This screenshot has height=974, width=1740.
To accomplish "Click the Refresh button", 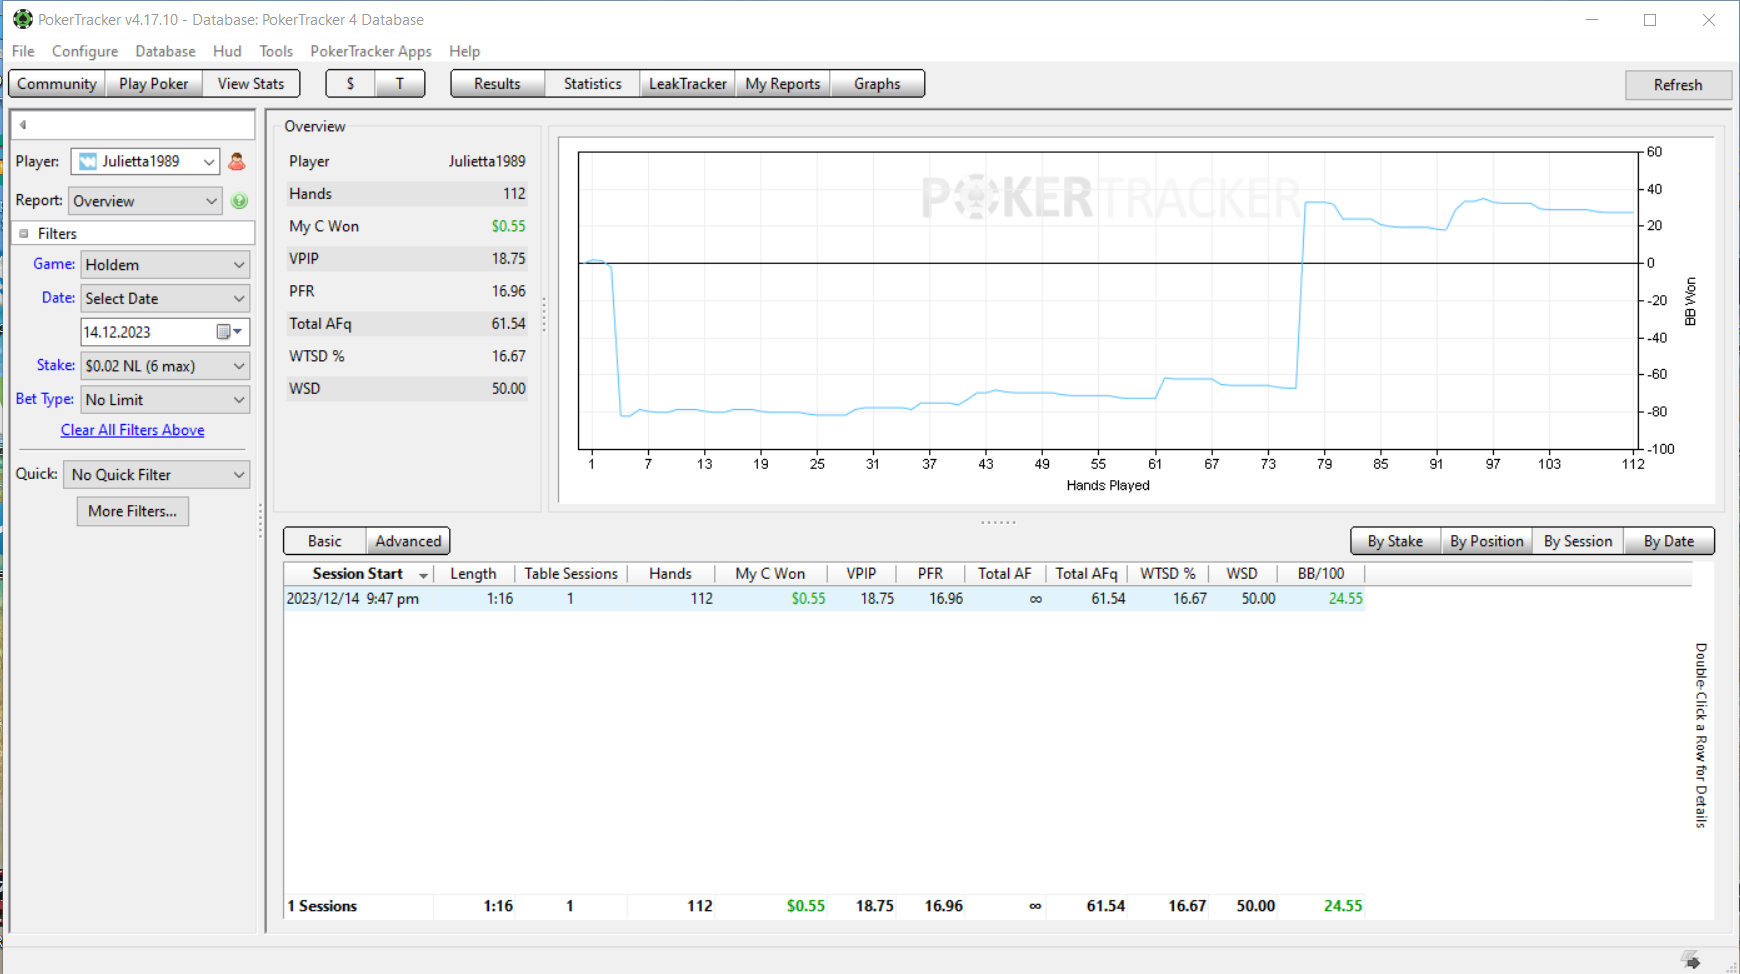I will click(1678, 85).
